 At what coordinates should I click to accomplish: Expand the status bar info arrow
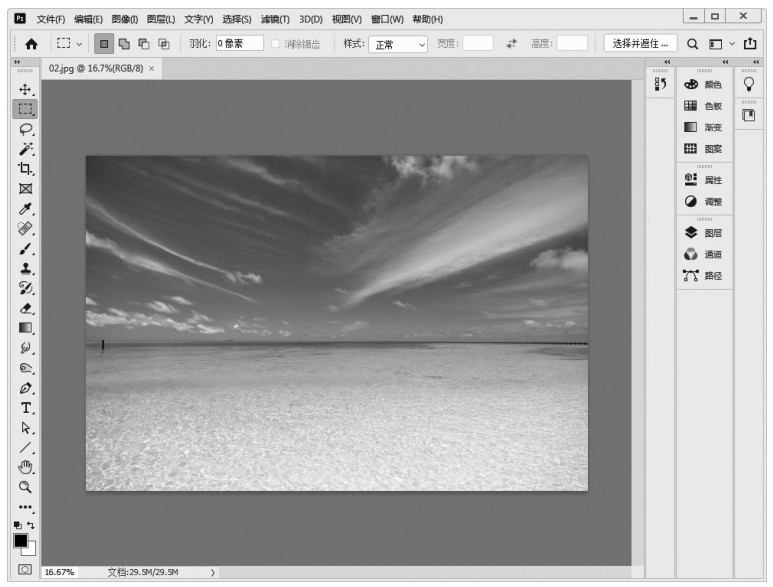tap(213, 572)
